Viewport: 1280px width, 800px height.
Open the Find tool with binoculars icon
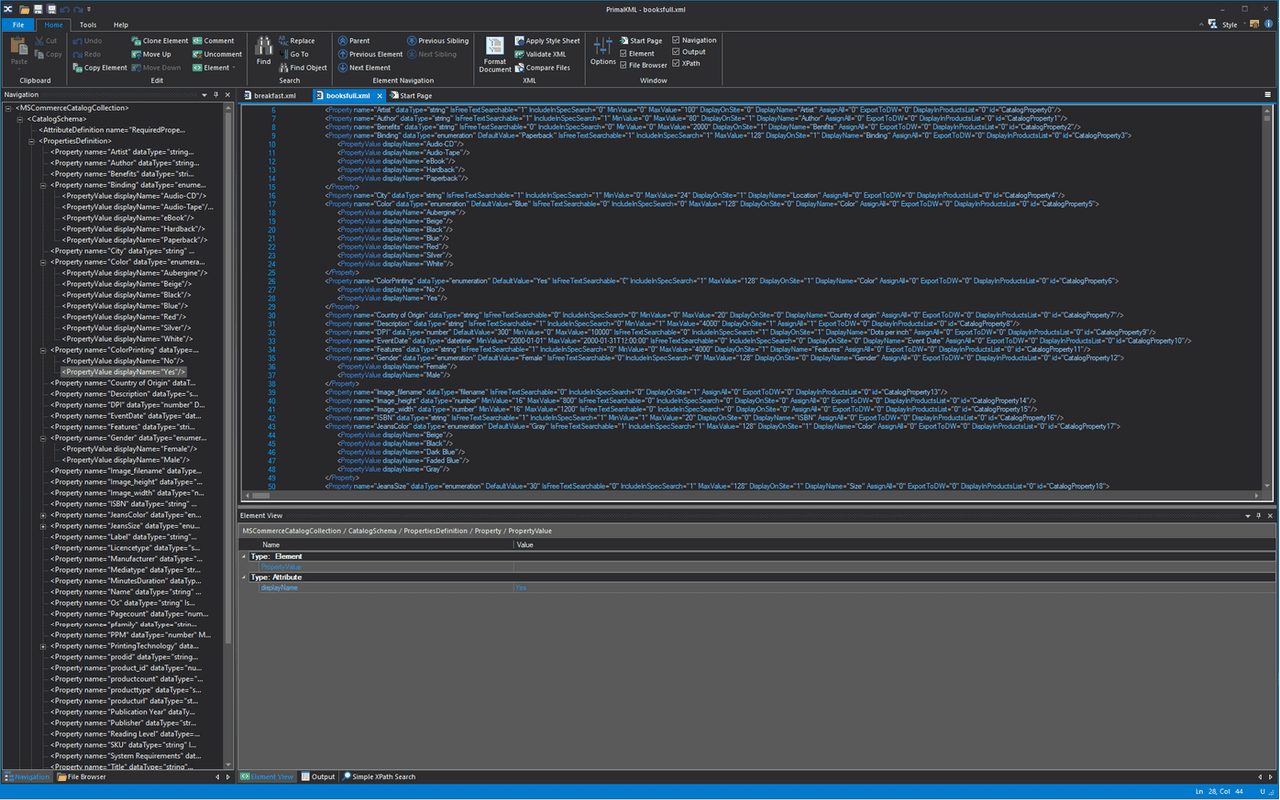(263, 50)
